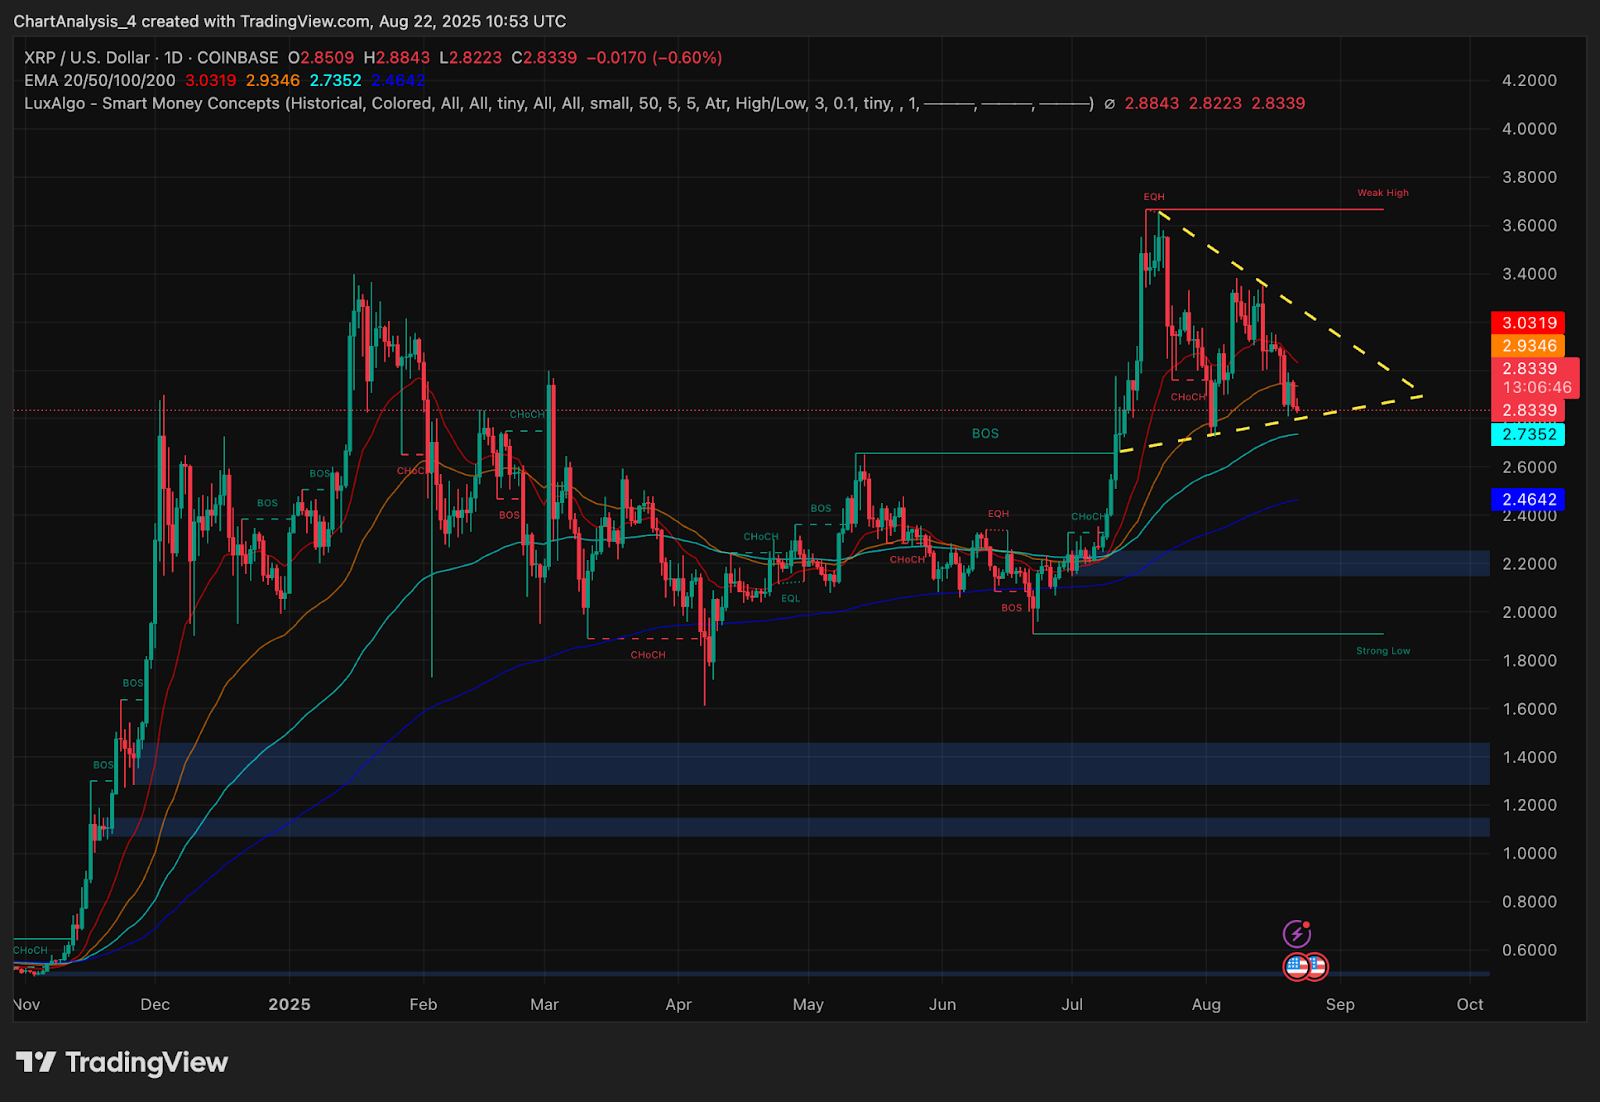Viewport: 1600px width, 1102px height.
Task: Expand the LuxAlgo Smart Money Concepts legend
Action: pyautogui.click(x=559, y=103)
